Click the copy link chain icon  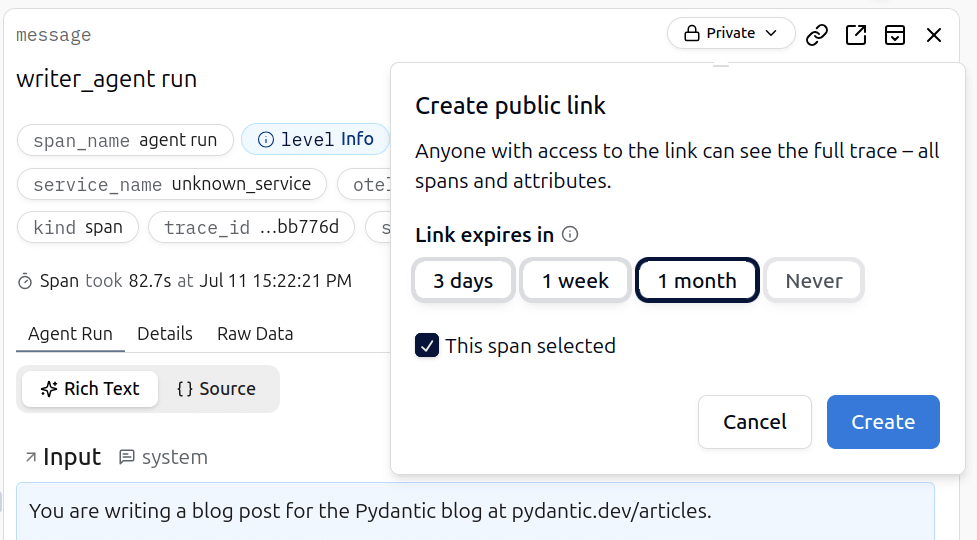[x=817, y=35]
